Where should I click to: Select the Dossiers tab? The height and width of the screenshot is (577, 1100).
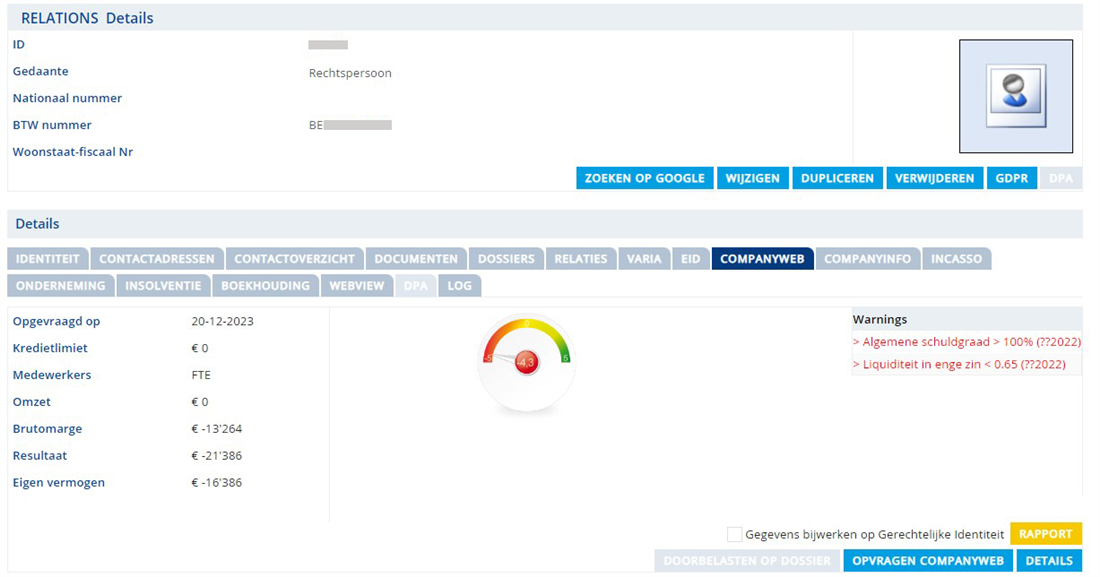click(x=506, y=258)
